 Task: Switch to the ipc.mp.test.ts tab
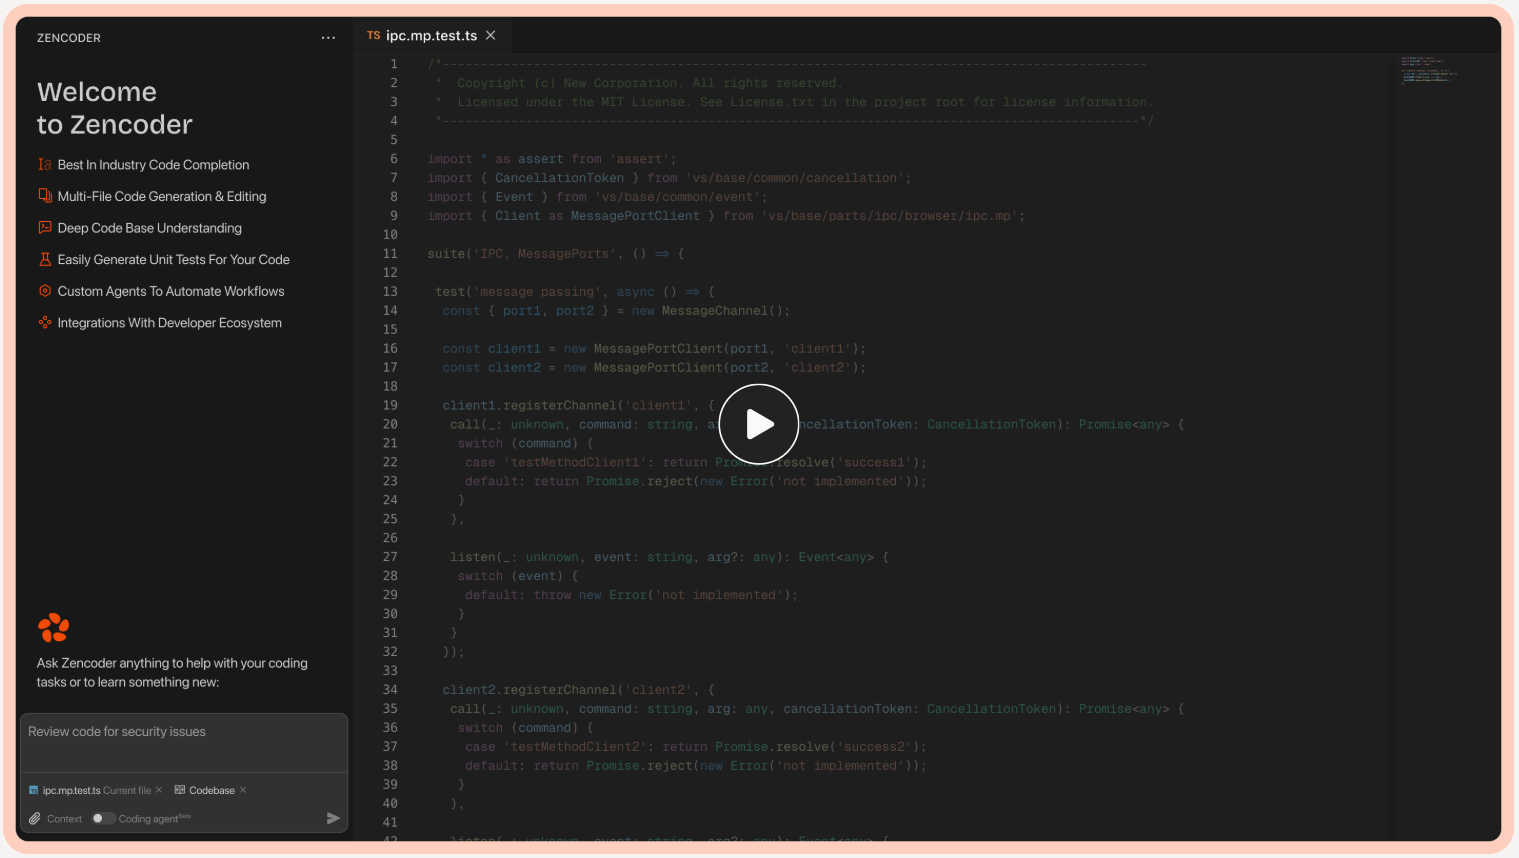pyautogui.click(x=430, y=34)
